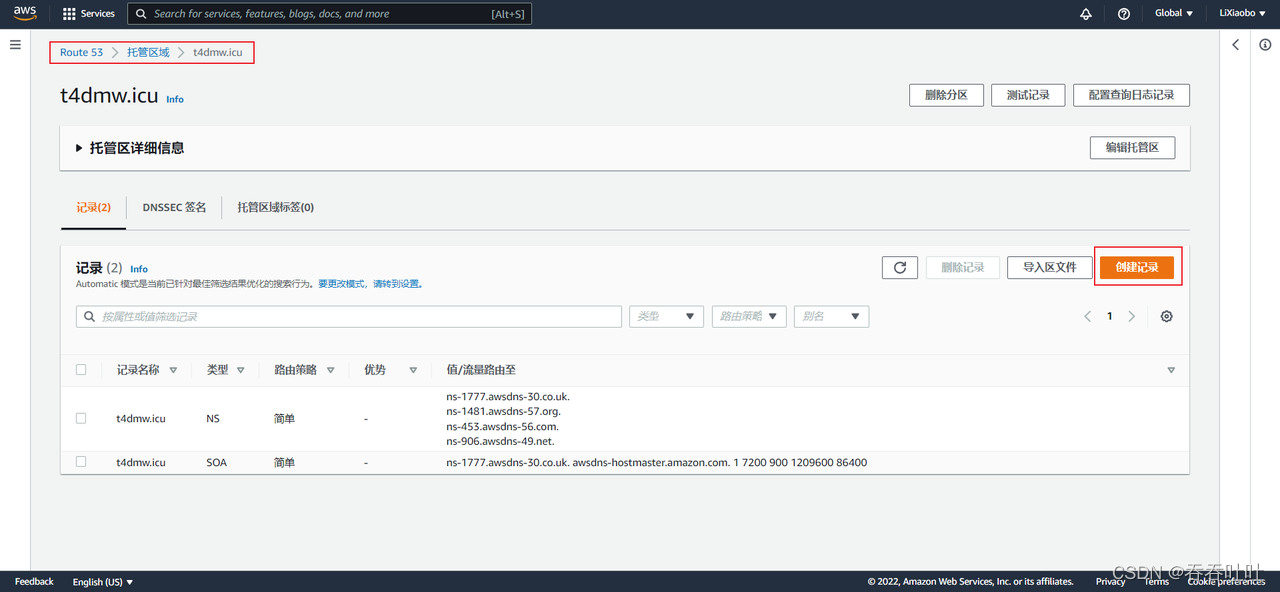1280x592 pixels.
Task: Select all records checkbox in header
Action: (x=81, y=370)
